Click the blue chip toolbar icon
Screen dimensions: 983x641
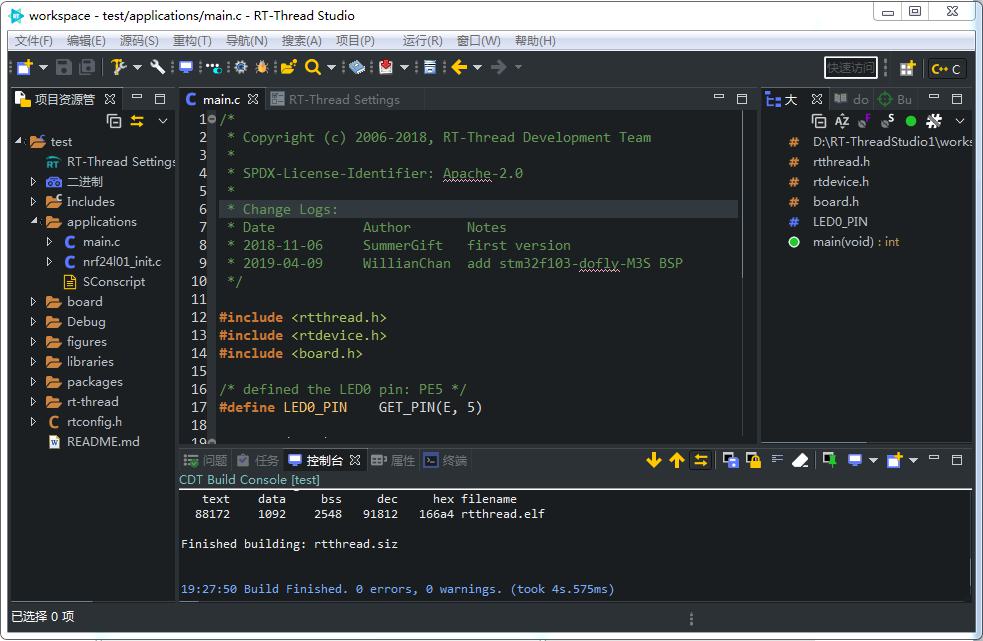357,67
